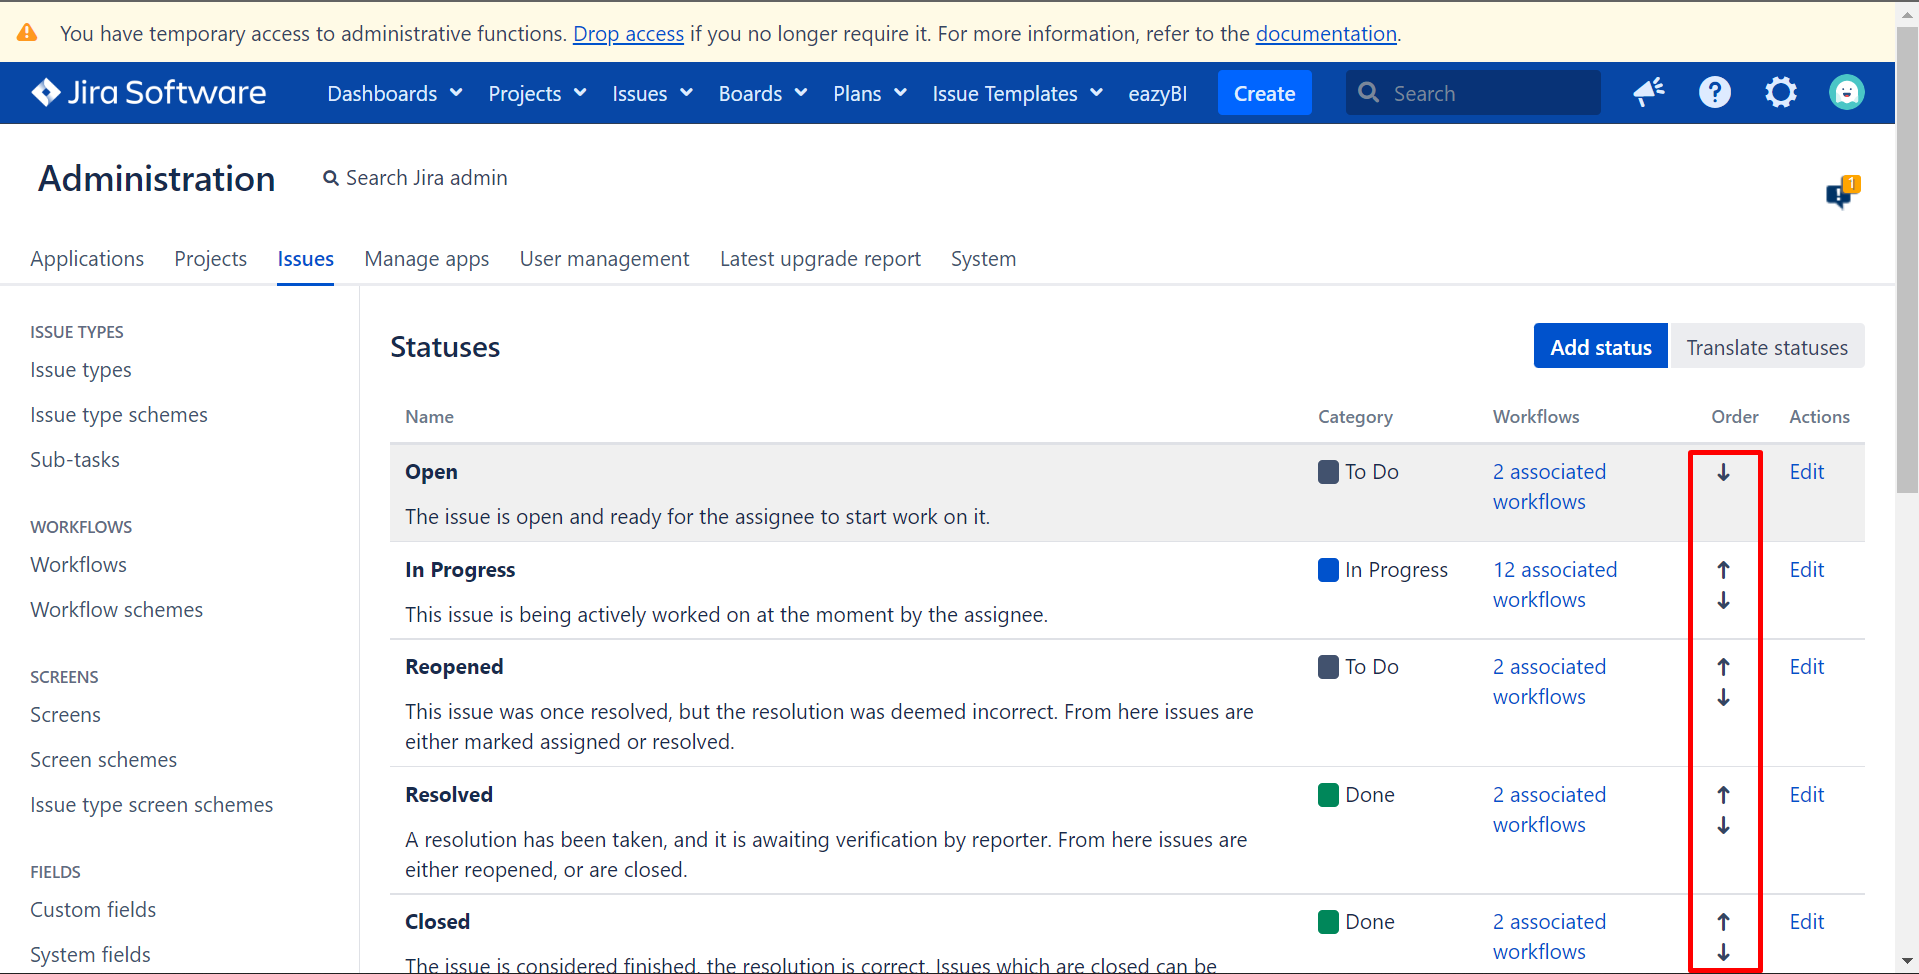Open the user profile avatar
Screen dimensions: 1919x974
pyautogui.click(x=1847, y=92)
